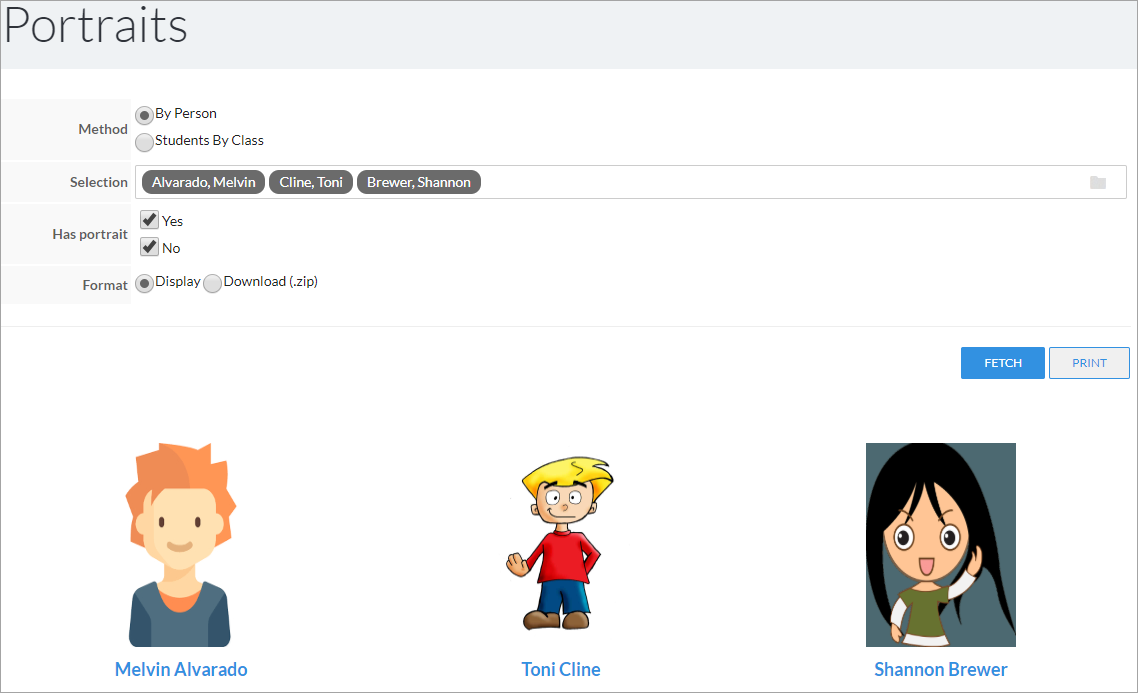
Task: Click the Selection field label
Action: (x=98, y=182)
